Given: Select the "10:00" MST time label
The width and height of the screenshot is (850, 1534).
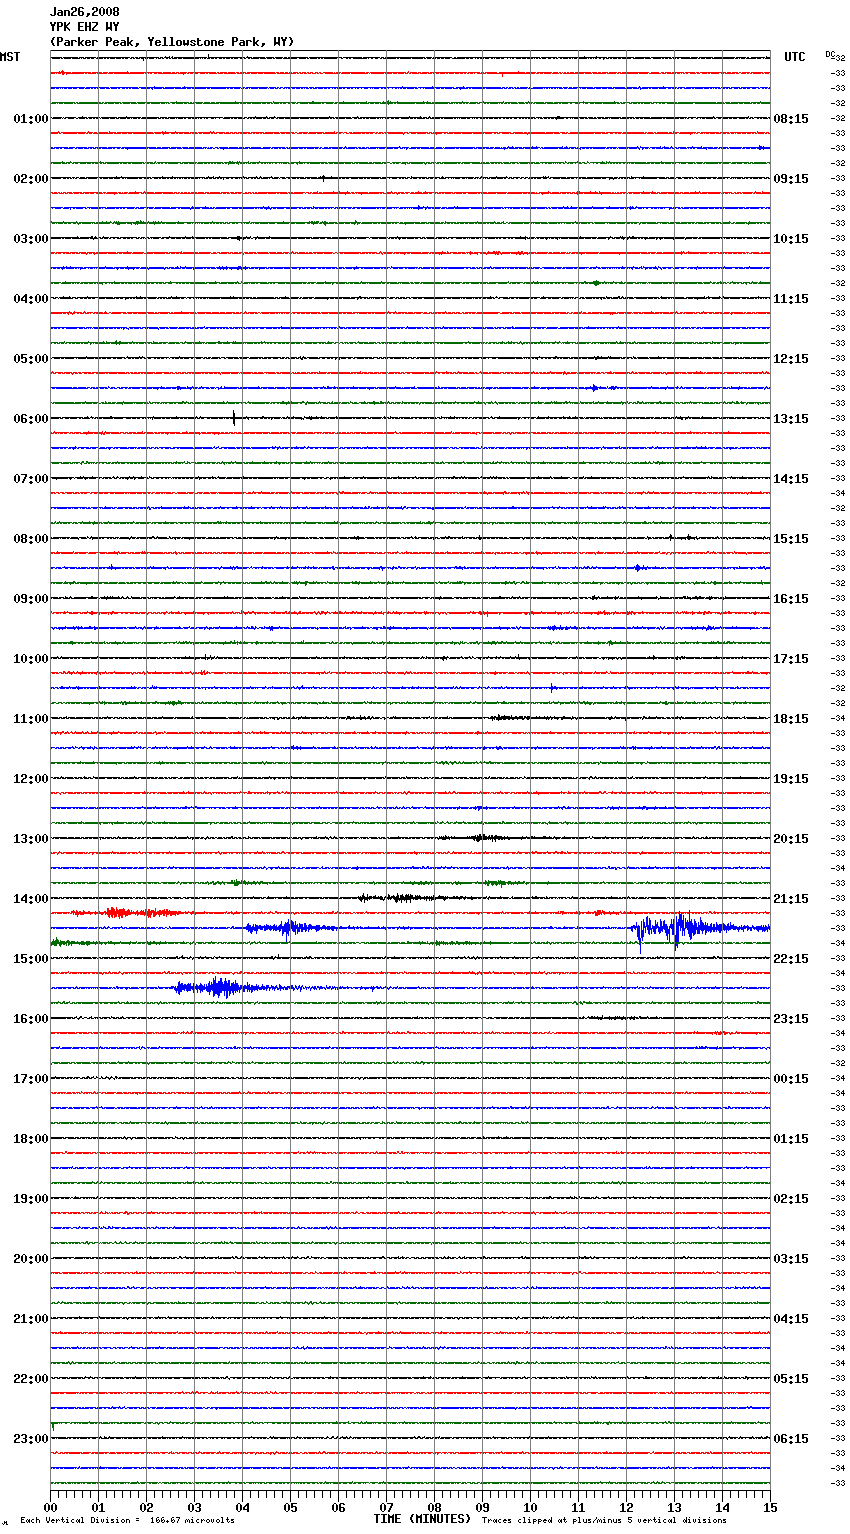Looking at the screenshot, I should pyautogui.click(x=31, y=659).
